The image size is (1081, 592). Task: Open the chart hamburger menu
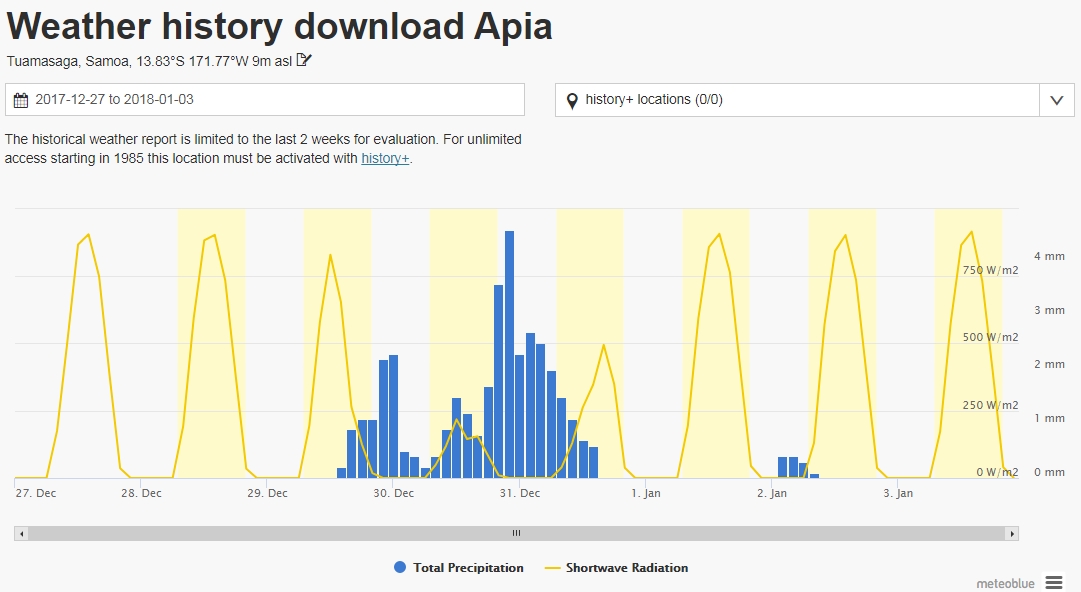[x=1053, y=582]
